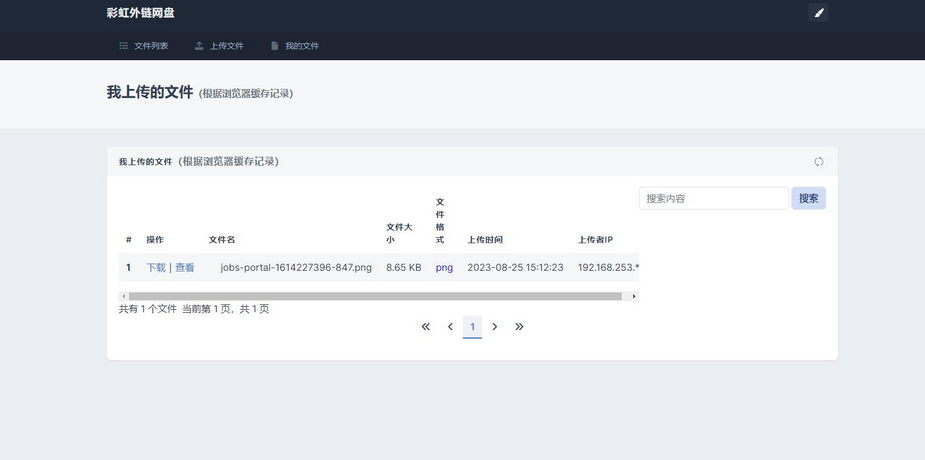Click the 搜索 button

(x=808, y=198)
